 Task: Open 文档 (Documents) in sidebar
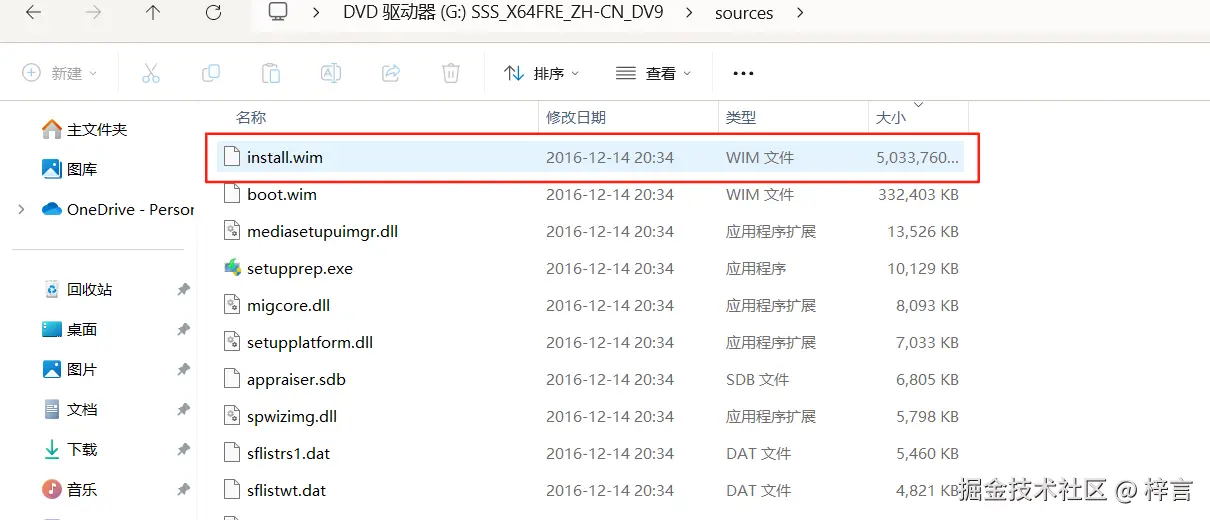click(x=70, y=410)
